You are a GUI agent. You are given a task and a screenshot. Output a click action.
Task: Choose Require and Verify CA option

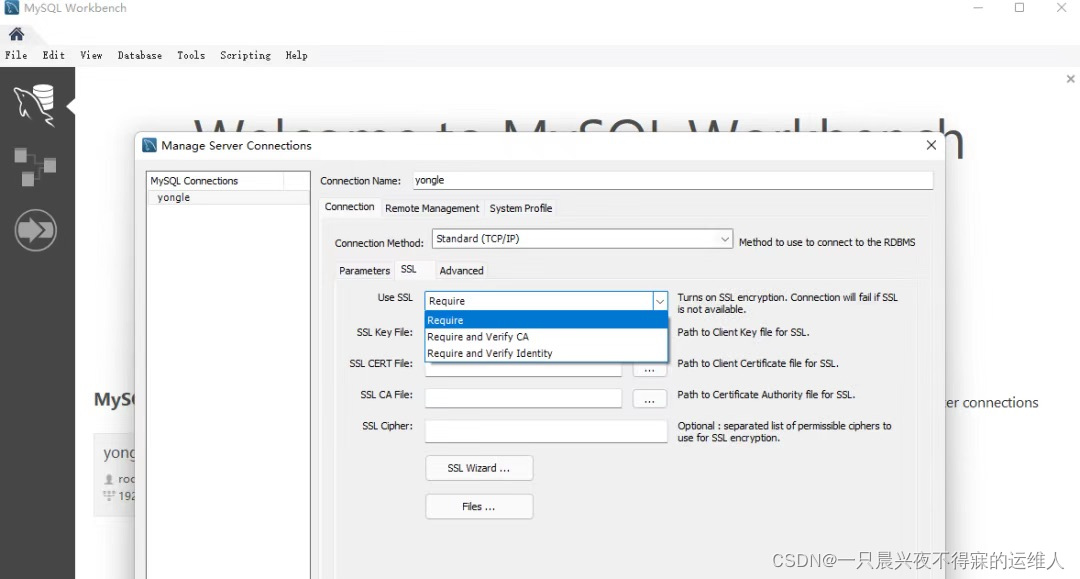[x=546, y=337]
